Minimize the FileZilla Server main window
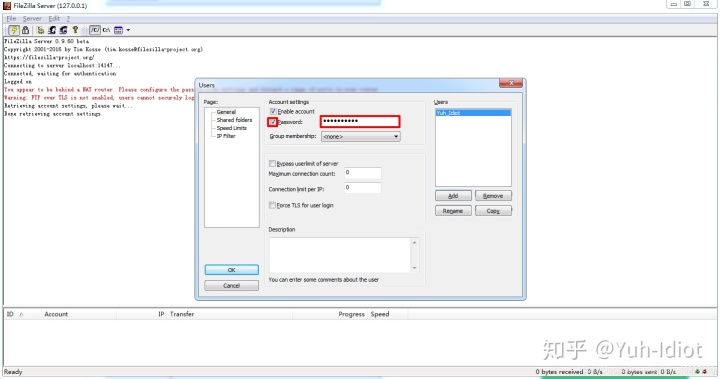Screen dimensions: 720x379 (674, 4)
